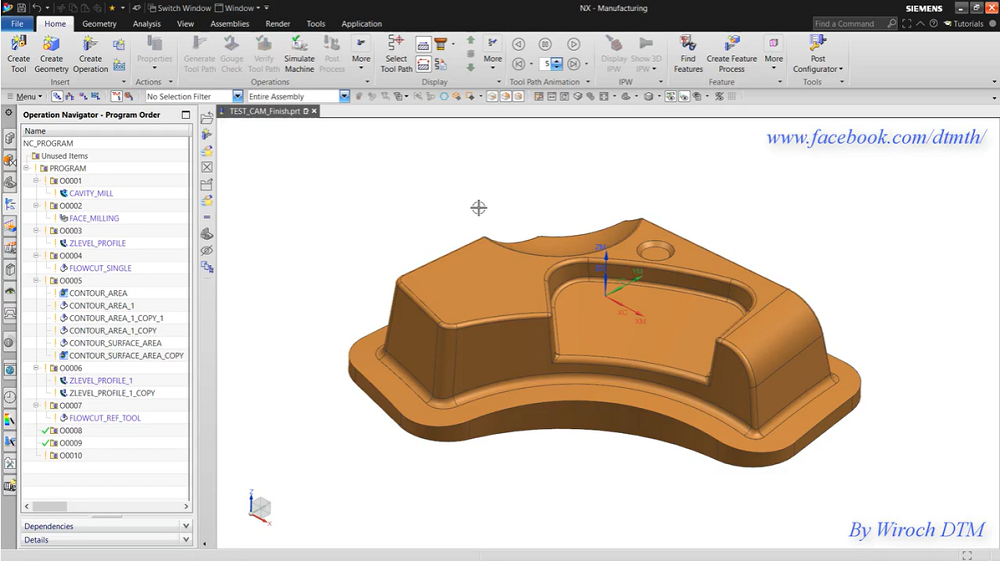Screen dimensions: 1000x561
Task: Click Create Feature Process icon
Action: (732, 54)
